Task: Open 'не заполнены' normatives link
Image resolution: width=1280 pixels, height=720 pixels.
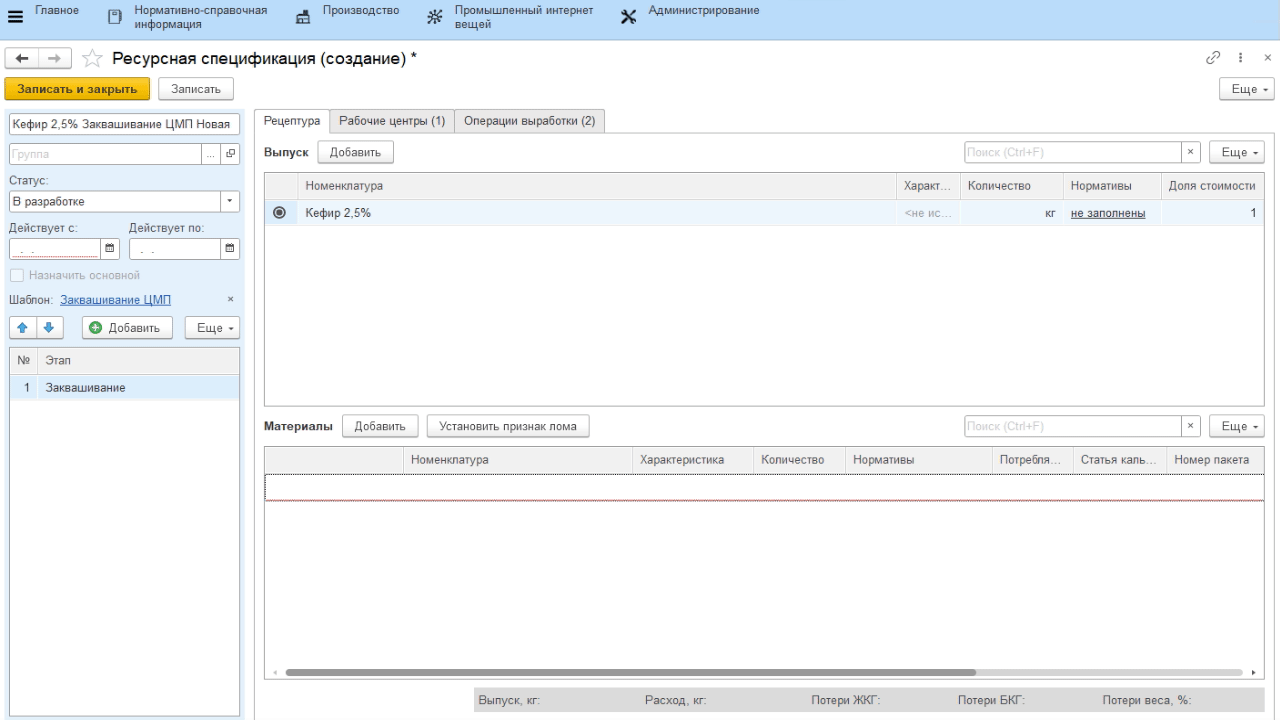Action: coord(1108,213)
